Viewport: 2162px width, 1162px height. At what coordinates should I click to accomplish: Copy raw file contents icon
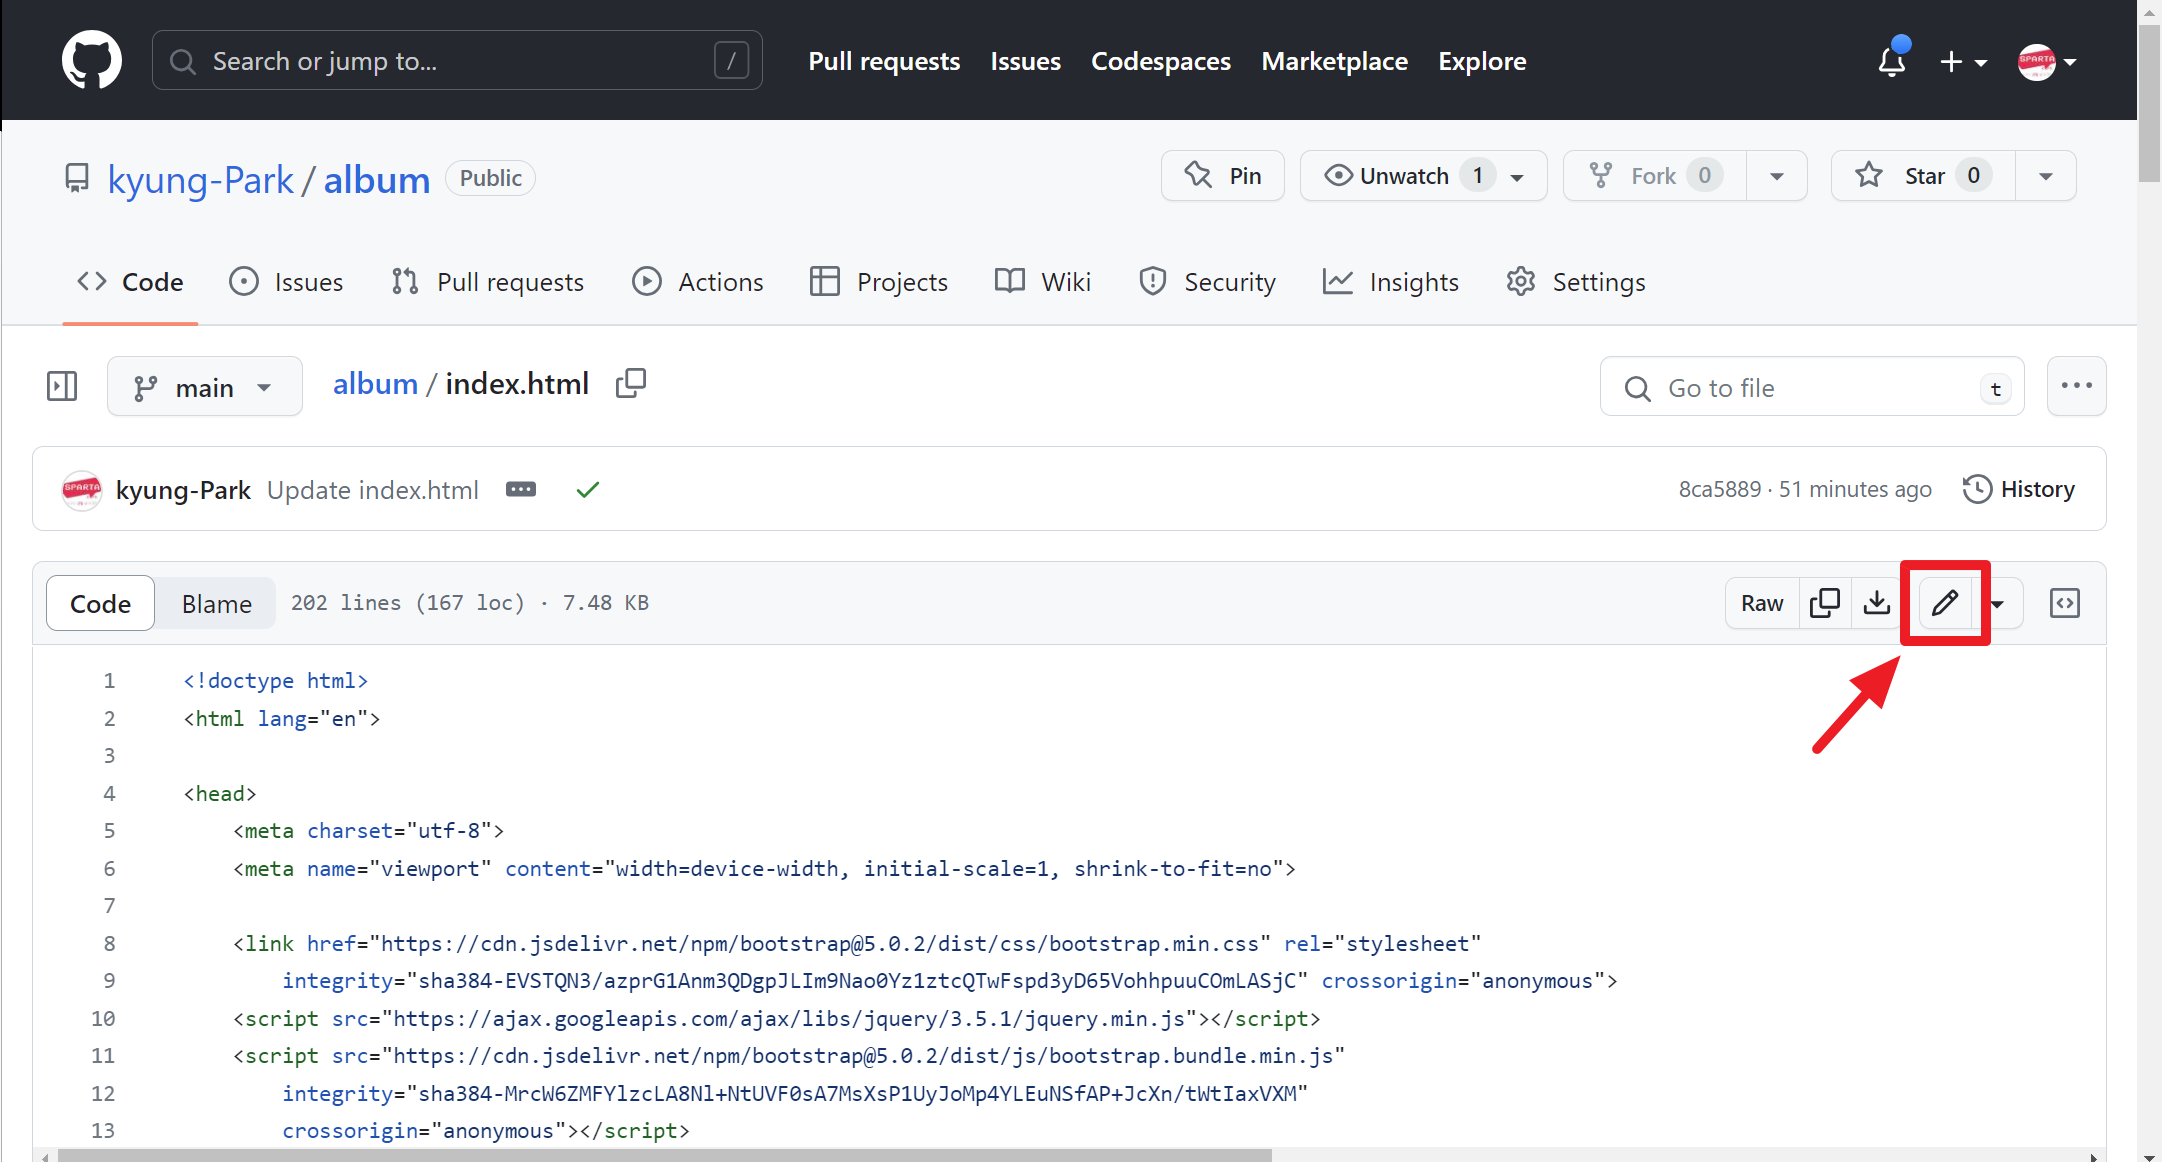point(1824,603)
